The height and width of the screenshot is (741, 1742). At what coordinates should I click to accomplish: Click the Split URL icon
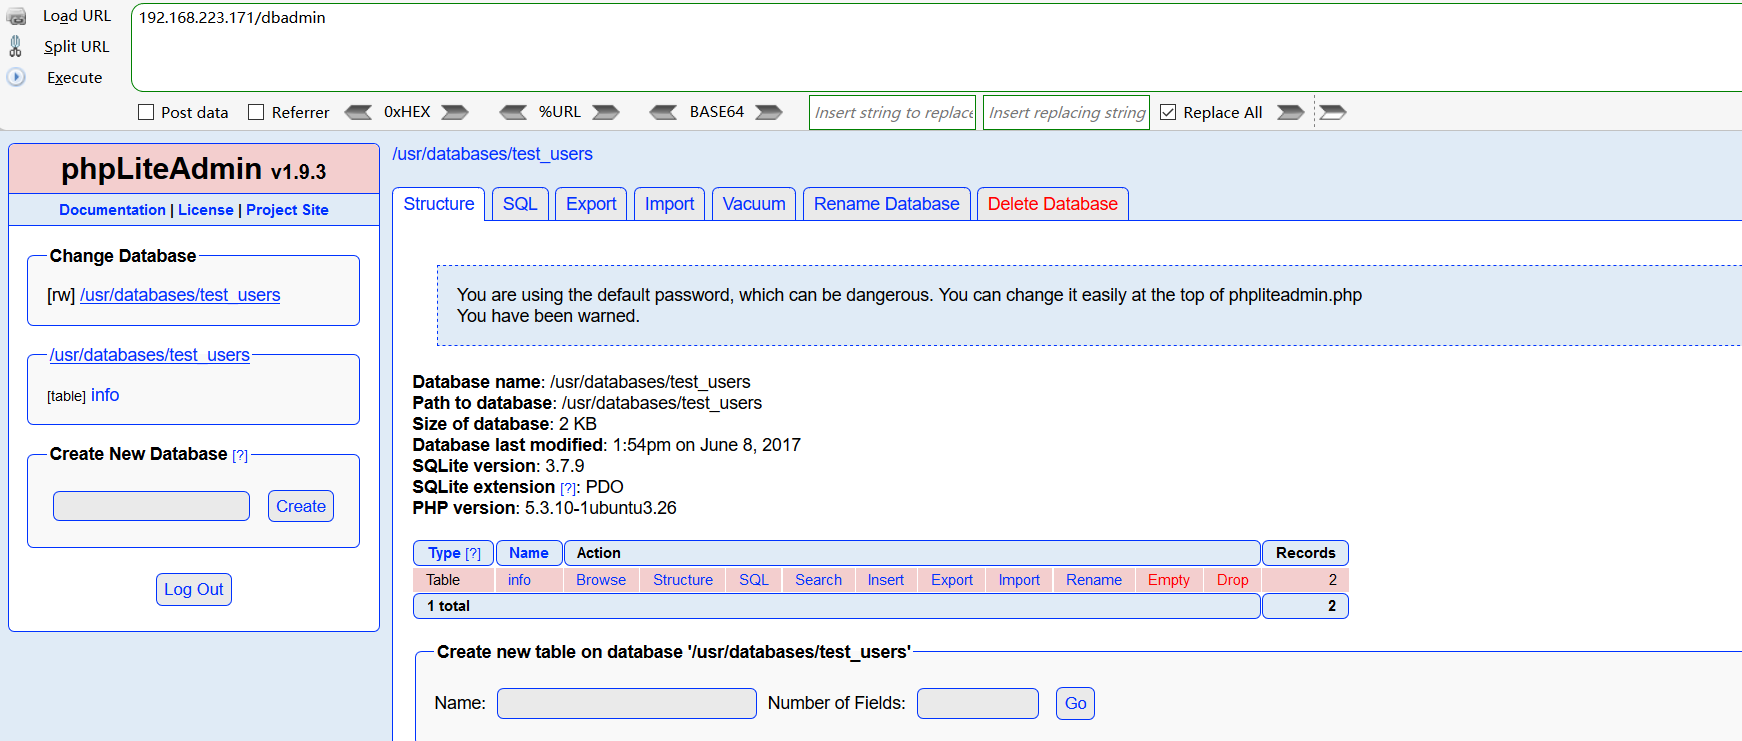(x=15, y=46)
